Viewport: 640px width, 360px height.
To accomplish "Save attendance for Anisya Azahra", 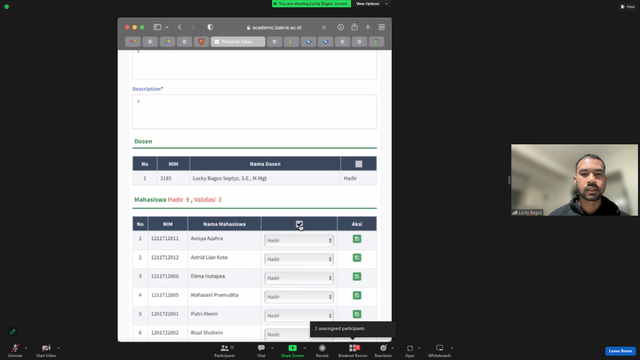I will pyautogui.click(x=357, y=239).
